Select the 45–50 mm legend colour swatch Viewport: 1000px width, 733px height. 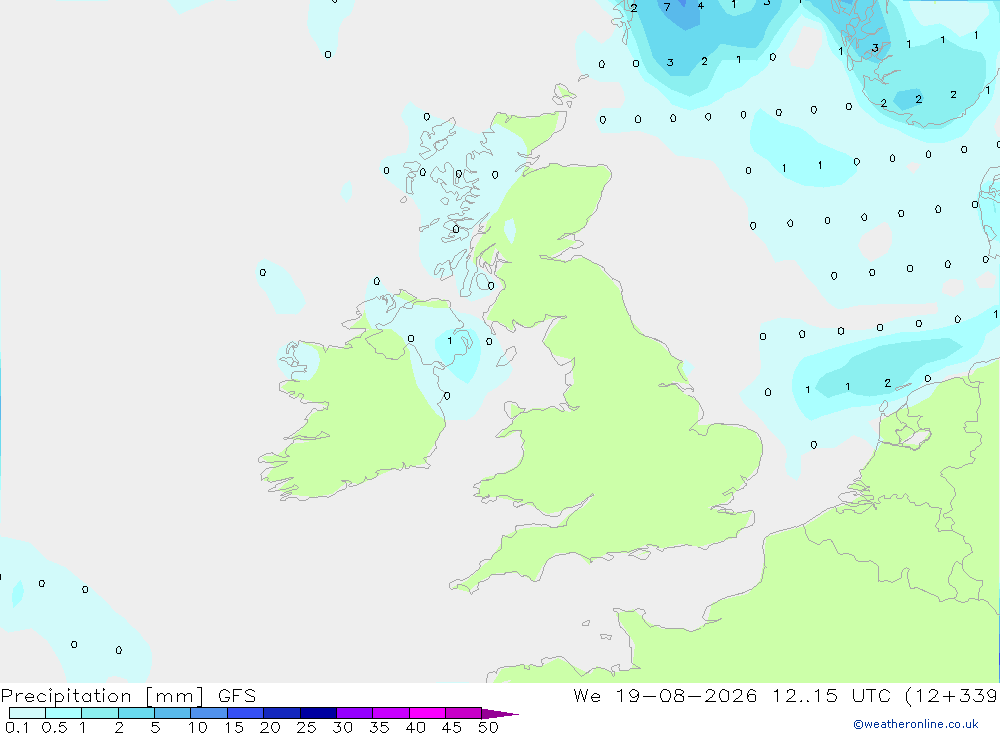tap(464, 713)
